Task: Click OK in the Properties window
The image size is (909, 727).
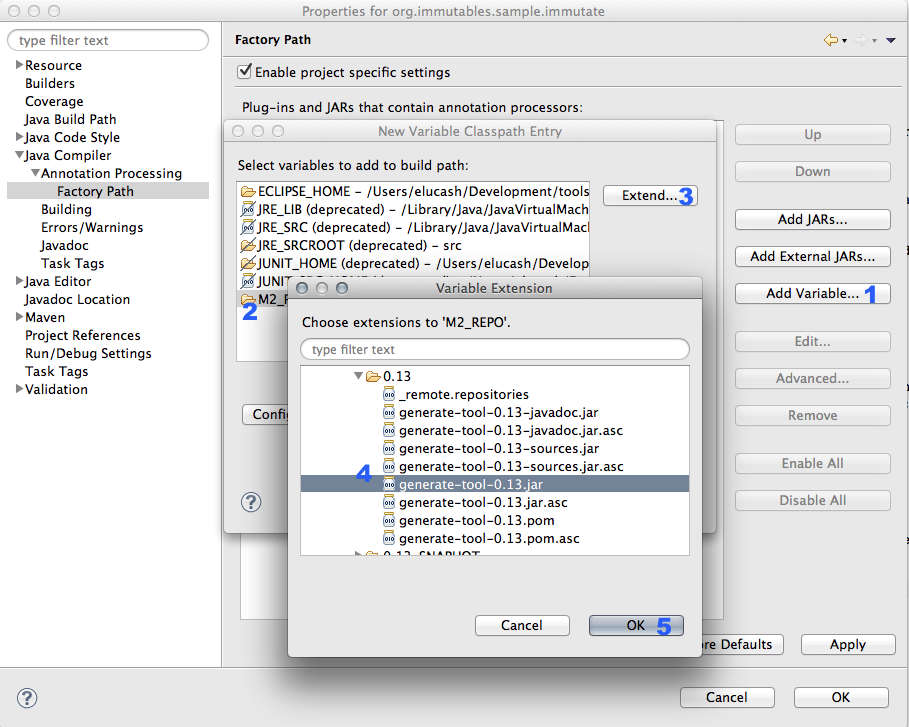Action: pos(841,697)
